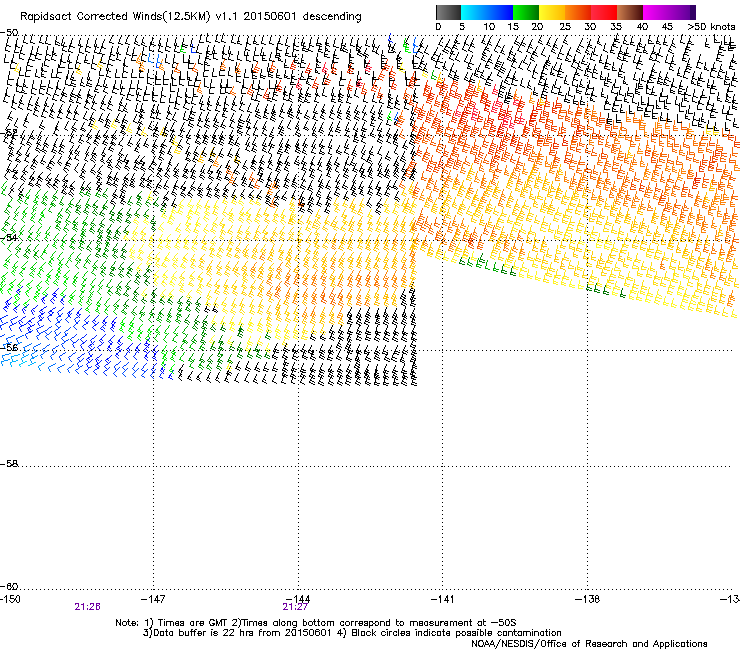Click the '-150' longitude axis label
Viewport: 740px width, 650px height.
click(10, 599)
